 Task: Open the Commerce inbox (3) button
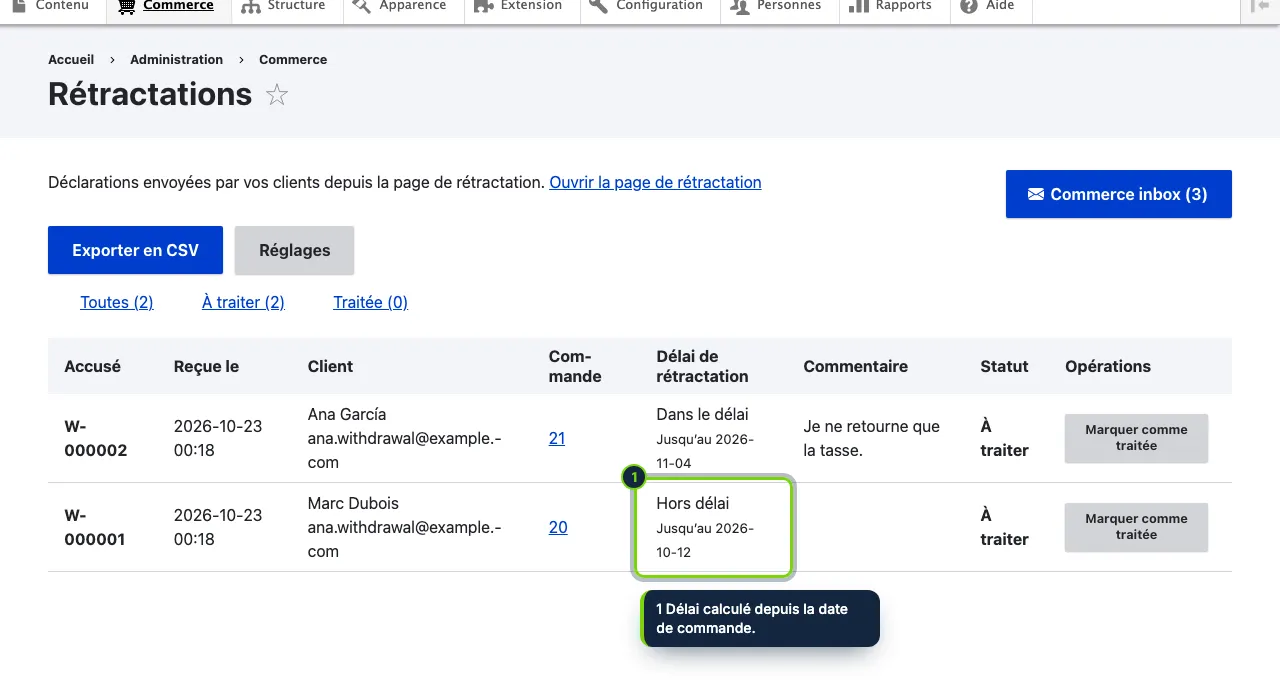(x=1119, y=194)
